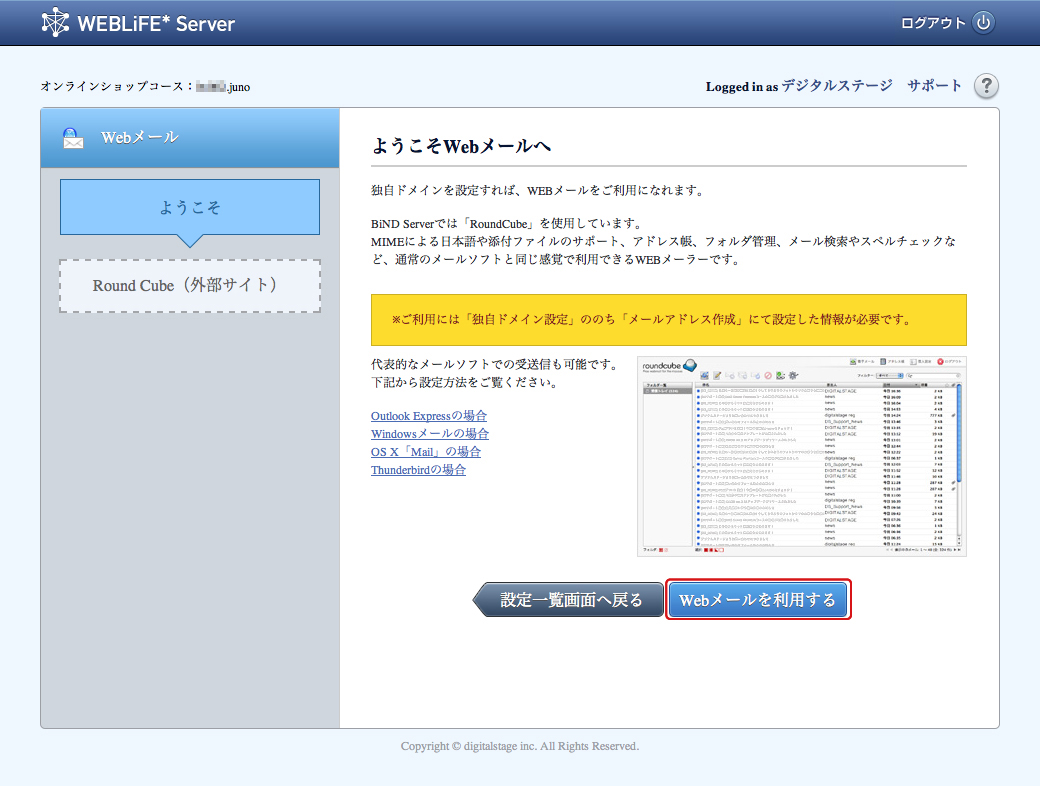Click the envelope icon in the sidebar header
The width and height of the screenshot is (1040, 786).
tap(73, 138)
